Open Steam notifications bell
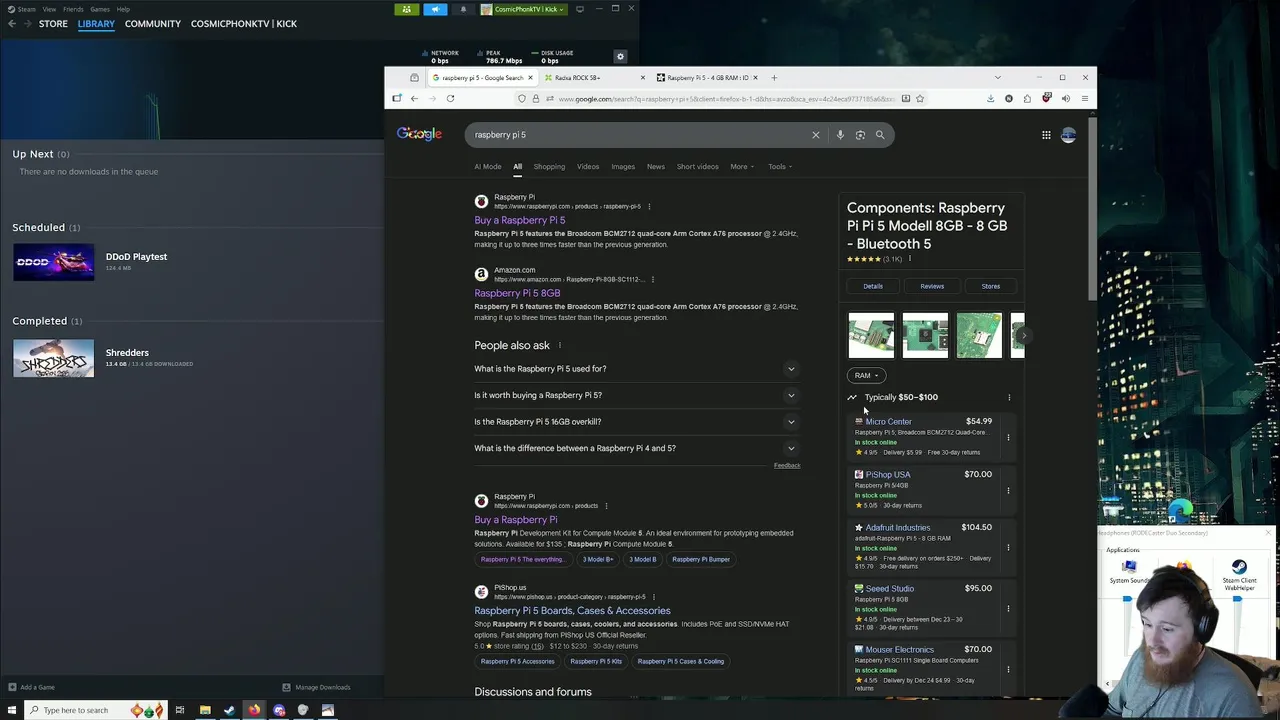This screenshot has width=1280, height=720. click(463, 9)
